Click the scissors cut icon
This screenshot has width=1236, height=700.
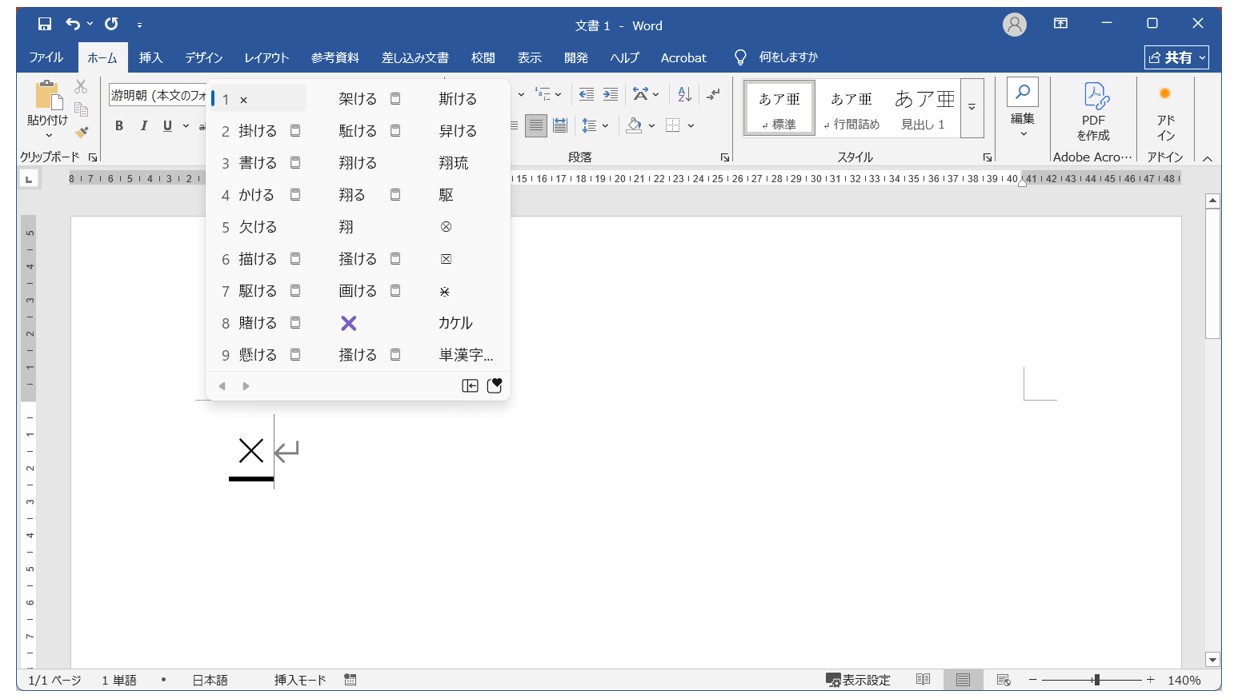click(x=81, y=88)
